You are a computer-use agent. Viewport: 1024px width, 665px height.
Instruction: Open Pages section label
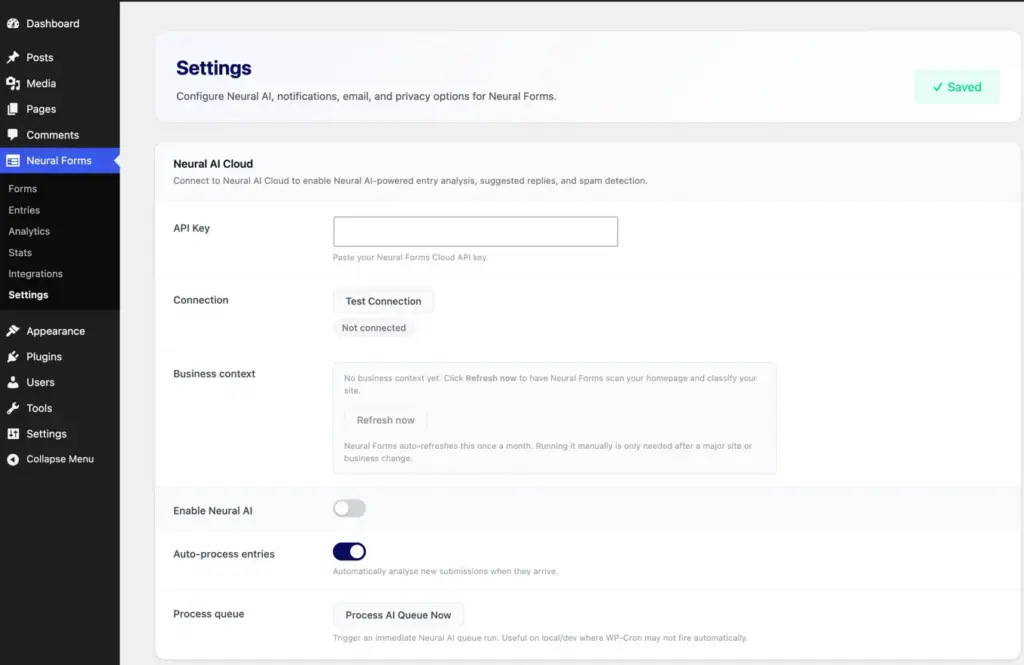point(41,109)
